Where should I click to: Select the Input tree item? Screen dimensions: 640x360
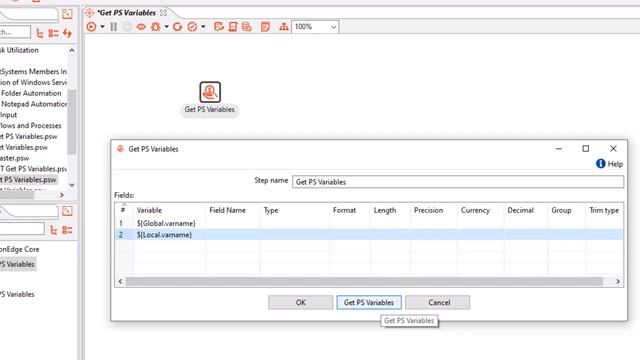click(x=9, y=115)
